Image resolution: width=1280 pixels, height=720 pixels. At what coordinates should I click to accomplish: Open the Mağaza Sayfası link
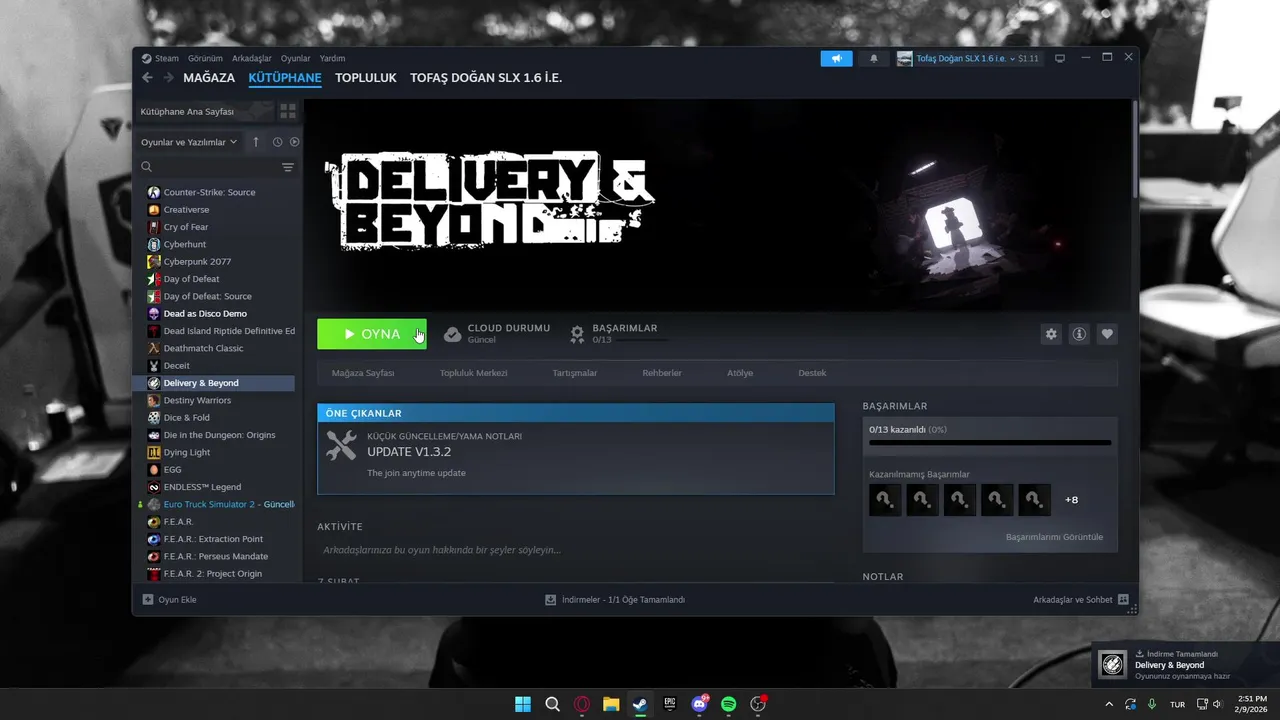[363, 373]
